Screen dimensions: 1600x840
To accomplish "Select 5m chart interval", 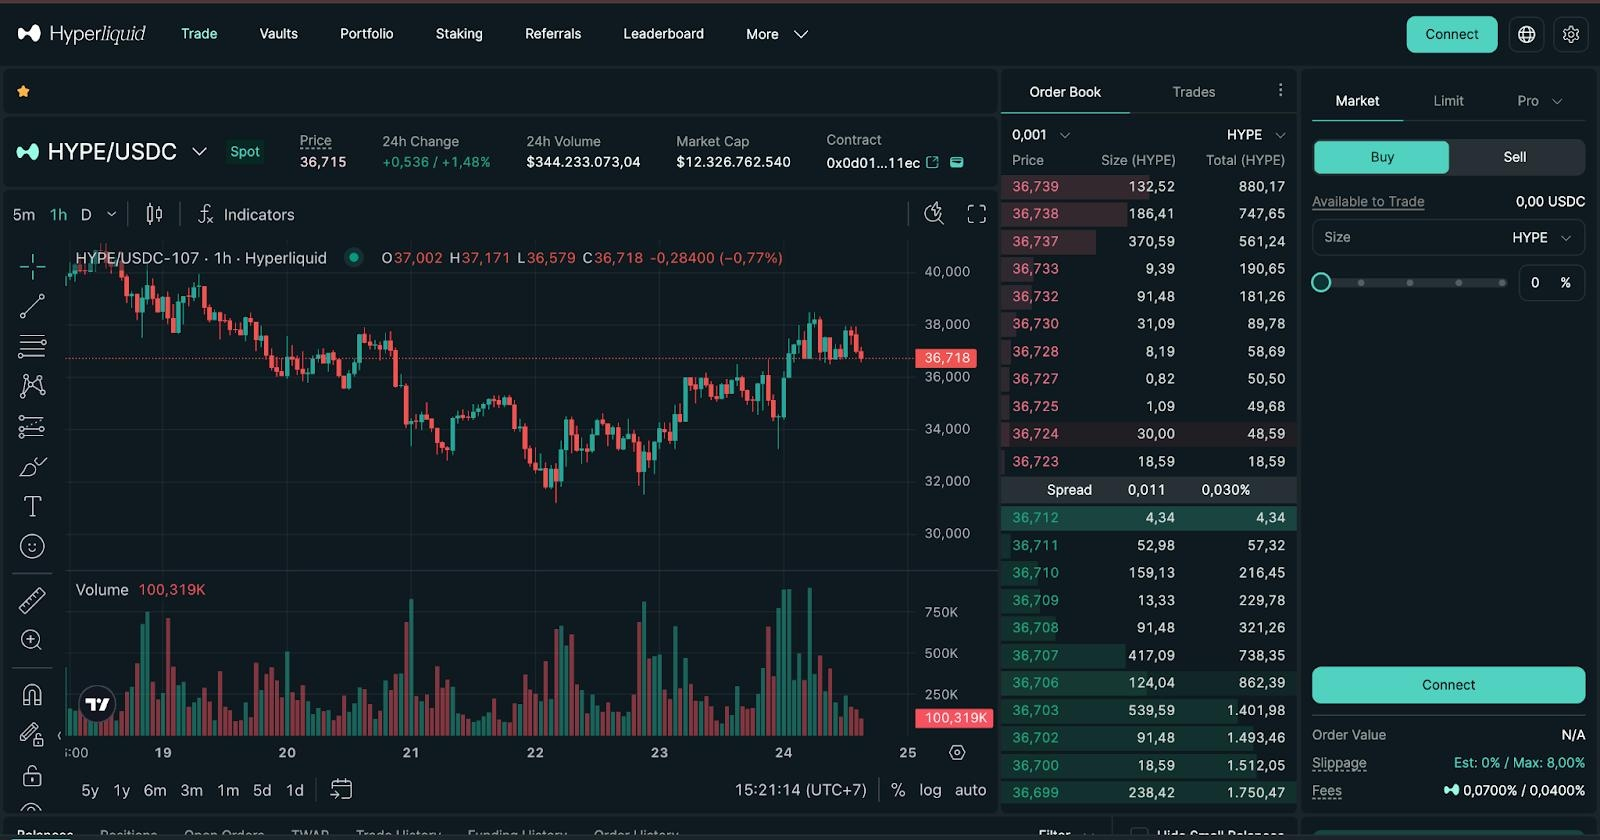I will (24, 214).
